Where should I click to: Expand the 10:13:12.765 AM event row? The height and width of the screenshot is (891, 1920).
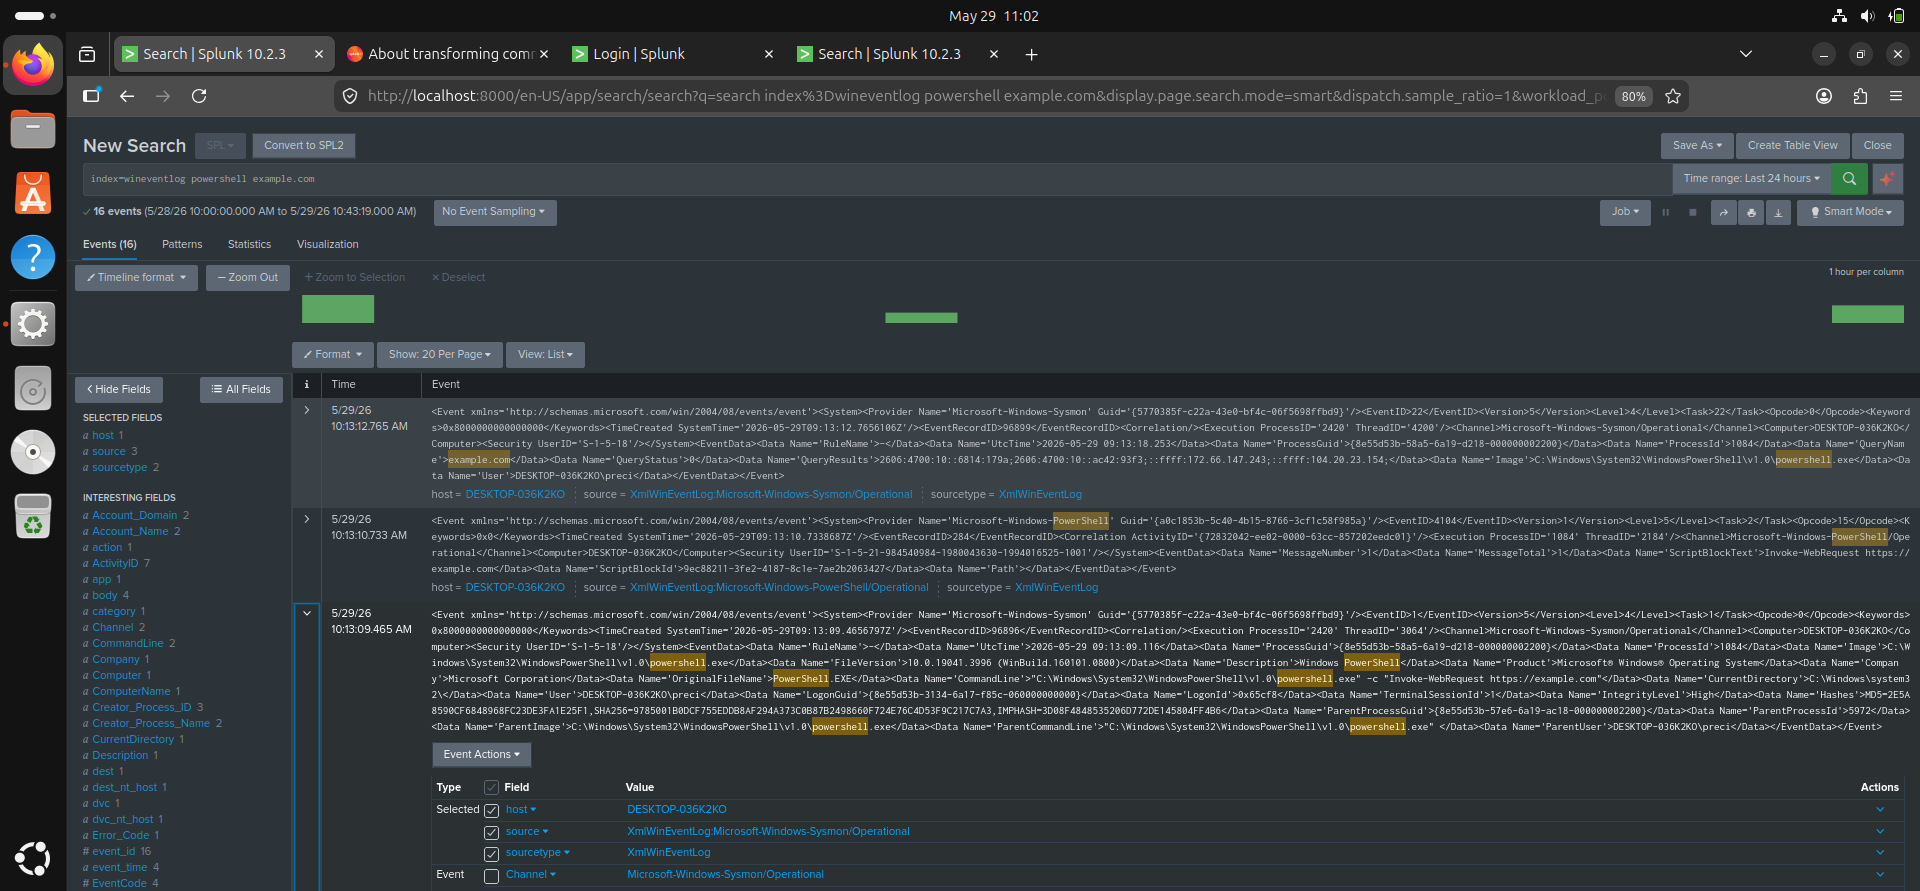coord(306,410)
